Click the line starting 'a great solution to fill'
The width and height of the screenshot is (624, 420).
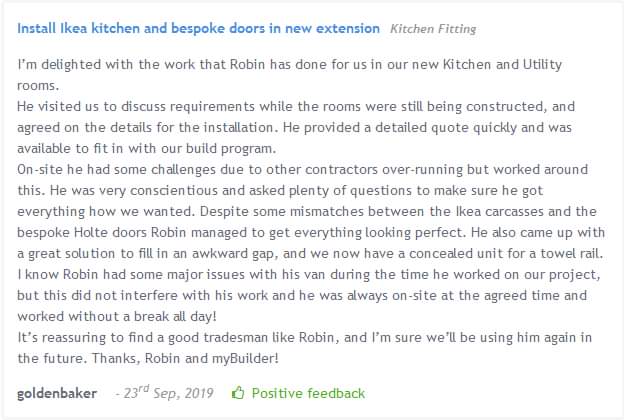[x=310, y=254]
